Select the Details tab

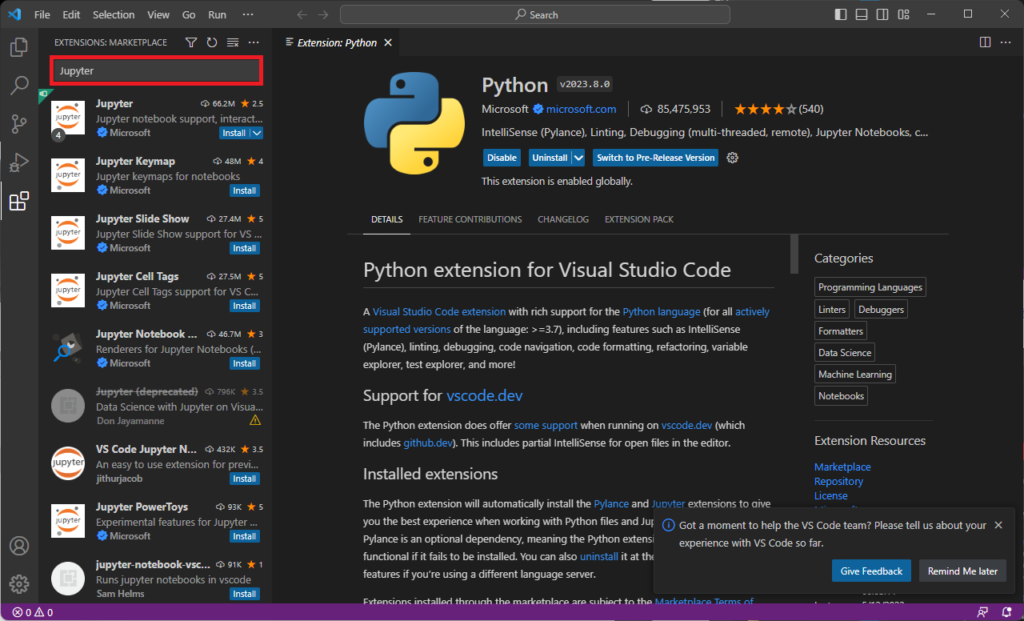point(387,219)
